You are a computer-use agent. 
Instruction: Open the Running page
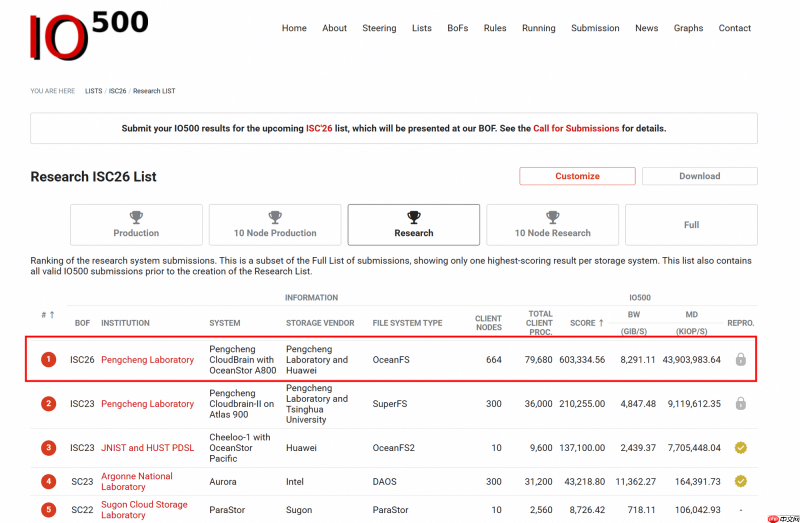[538, 28]
